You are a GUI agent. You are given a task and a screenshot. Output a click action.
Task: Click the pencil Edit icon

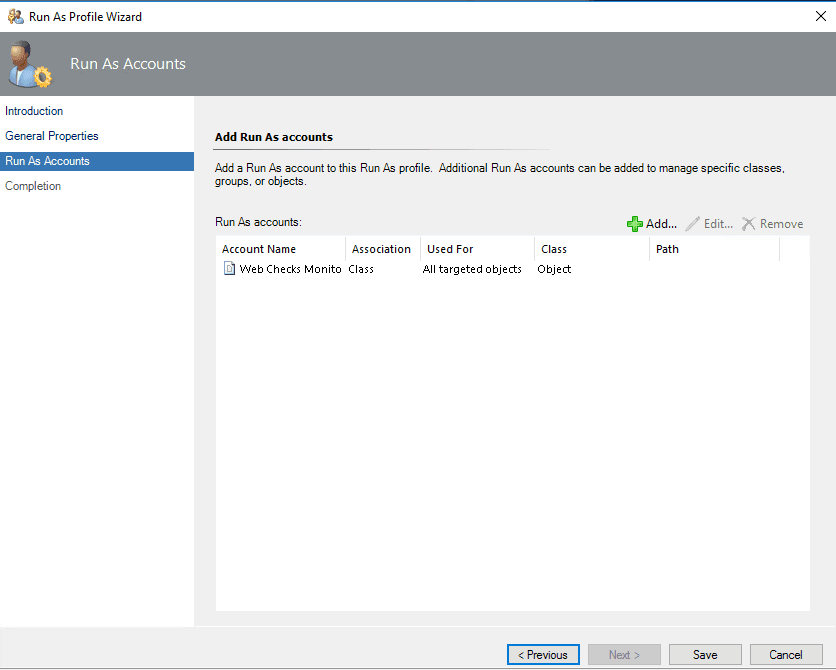point(692,224)
